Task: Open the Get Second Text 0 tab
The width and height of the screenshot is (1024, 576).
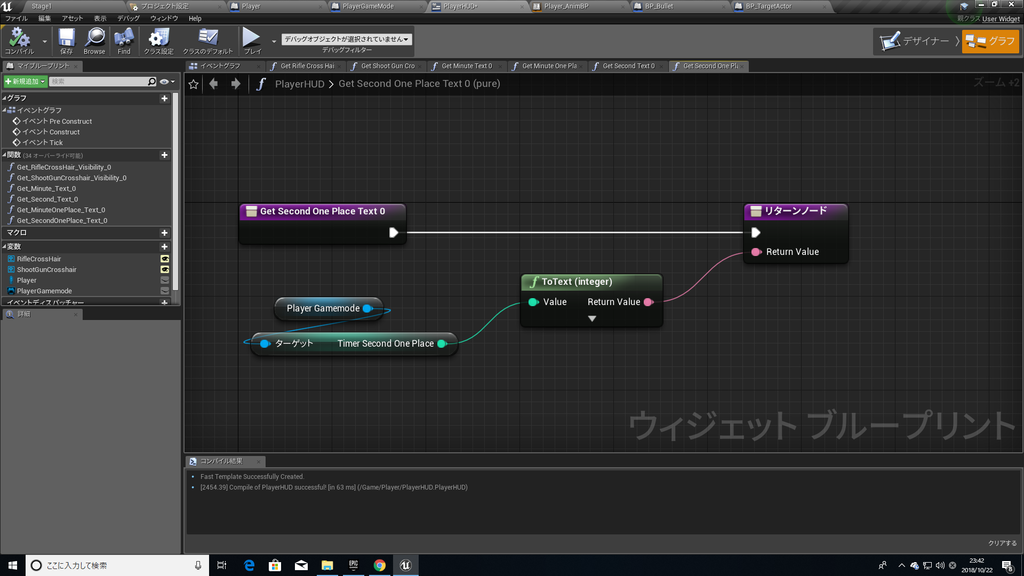Action: [x=628, y=66]
